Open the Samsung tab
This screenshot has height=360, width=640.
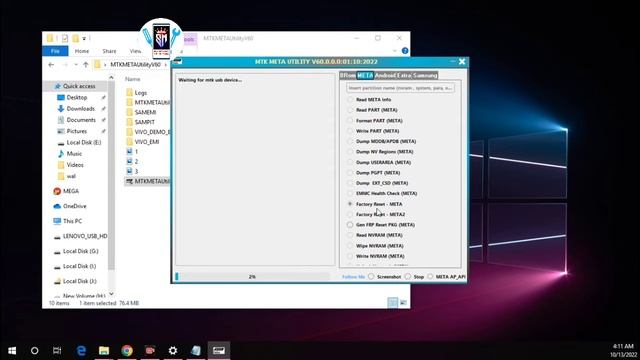click(424, 76)
